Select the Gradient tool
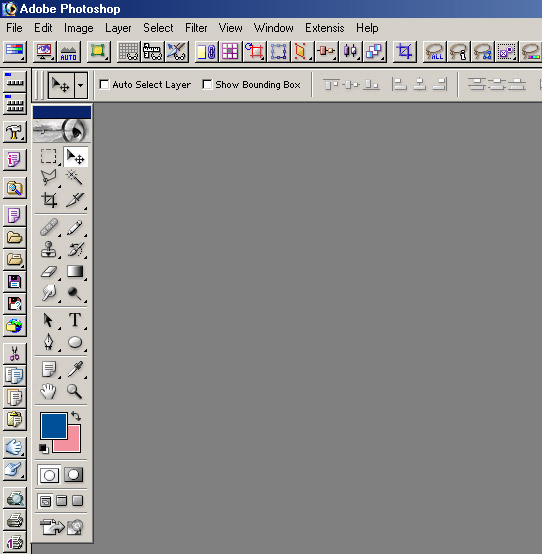 (x=75, y=271)
